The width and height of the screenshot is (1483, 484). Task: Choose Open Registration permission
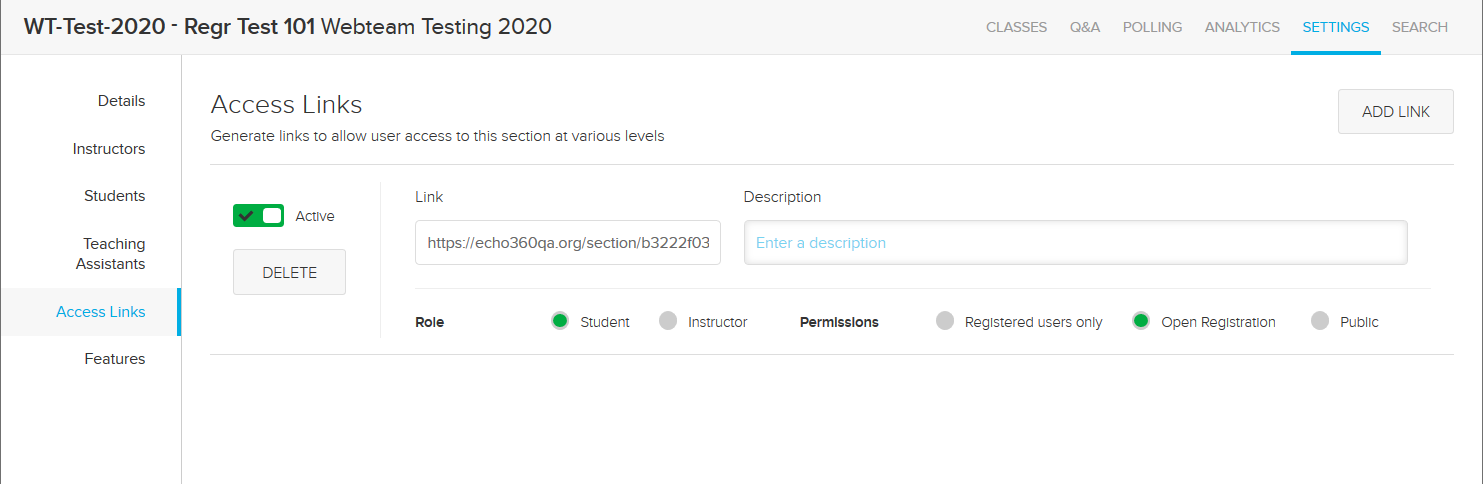pos(1141,321)
